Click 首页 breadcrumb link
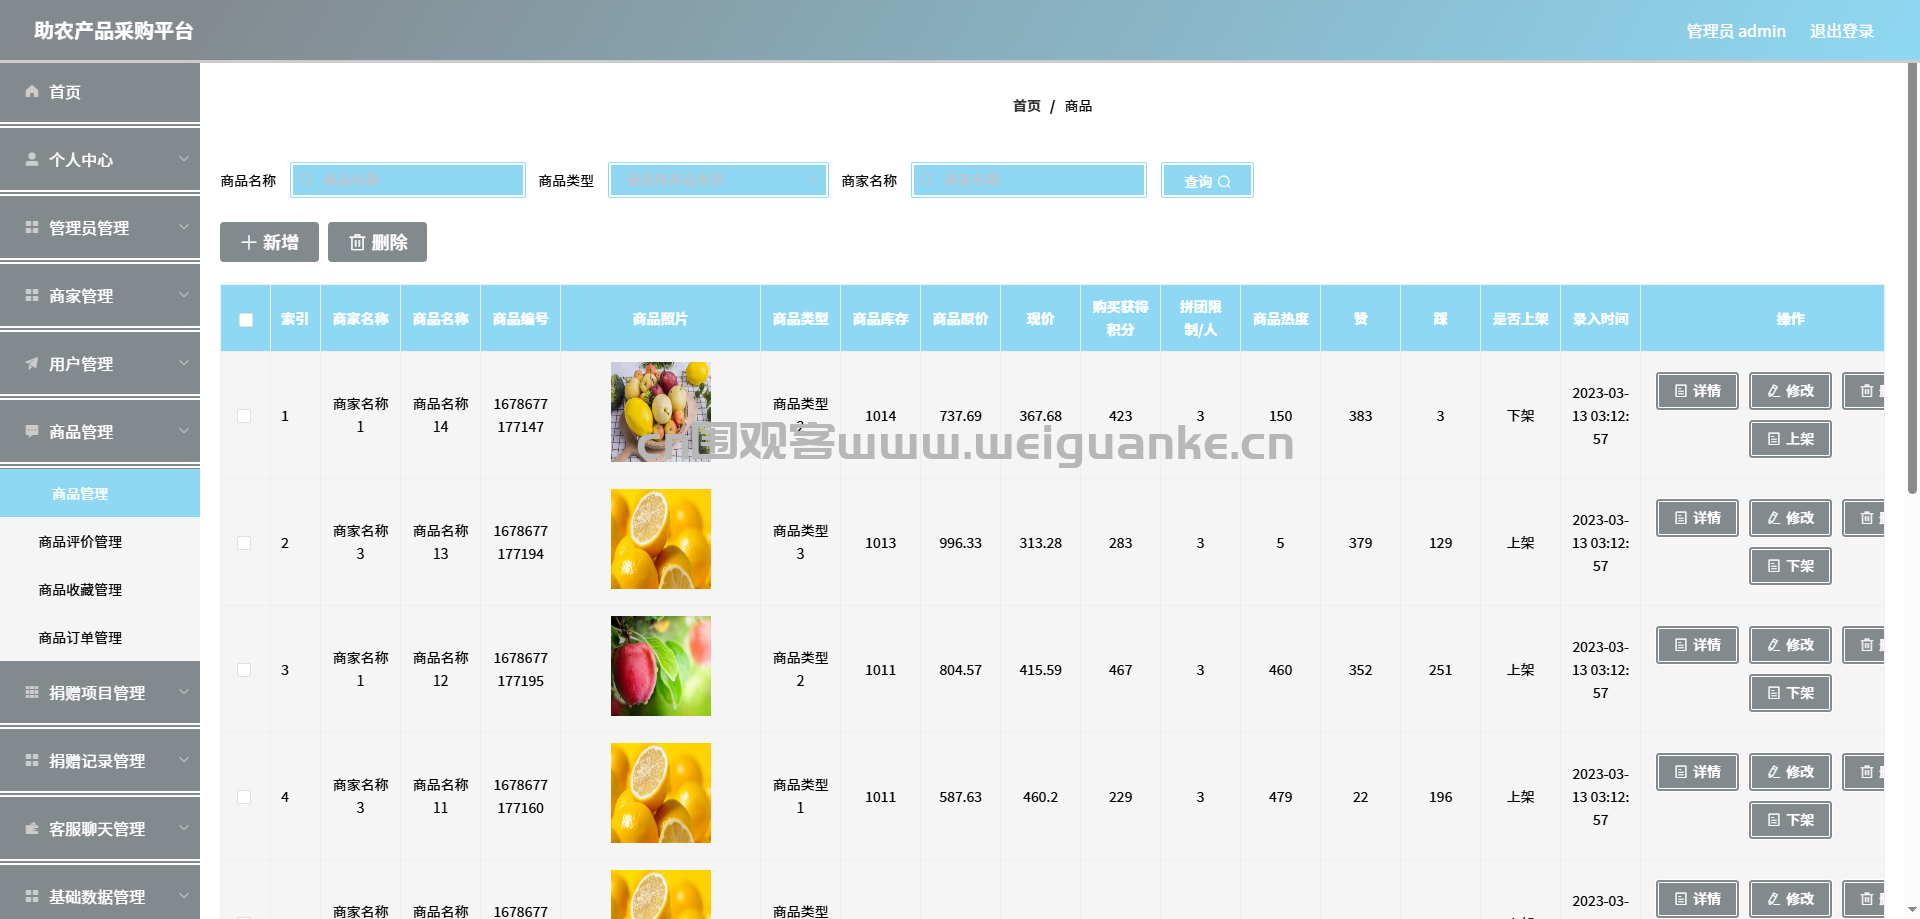Image resolution: width=1920 pixels, height=919 pixels. click(x=1026, y=106)
